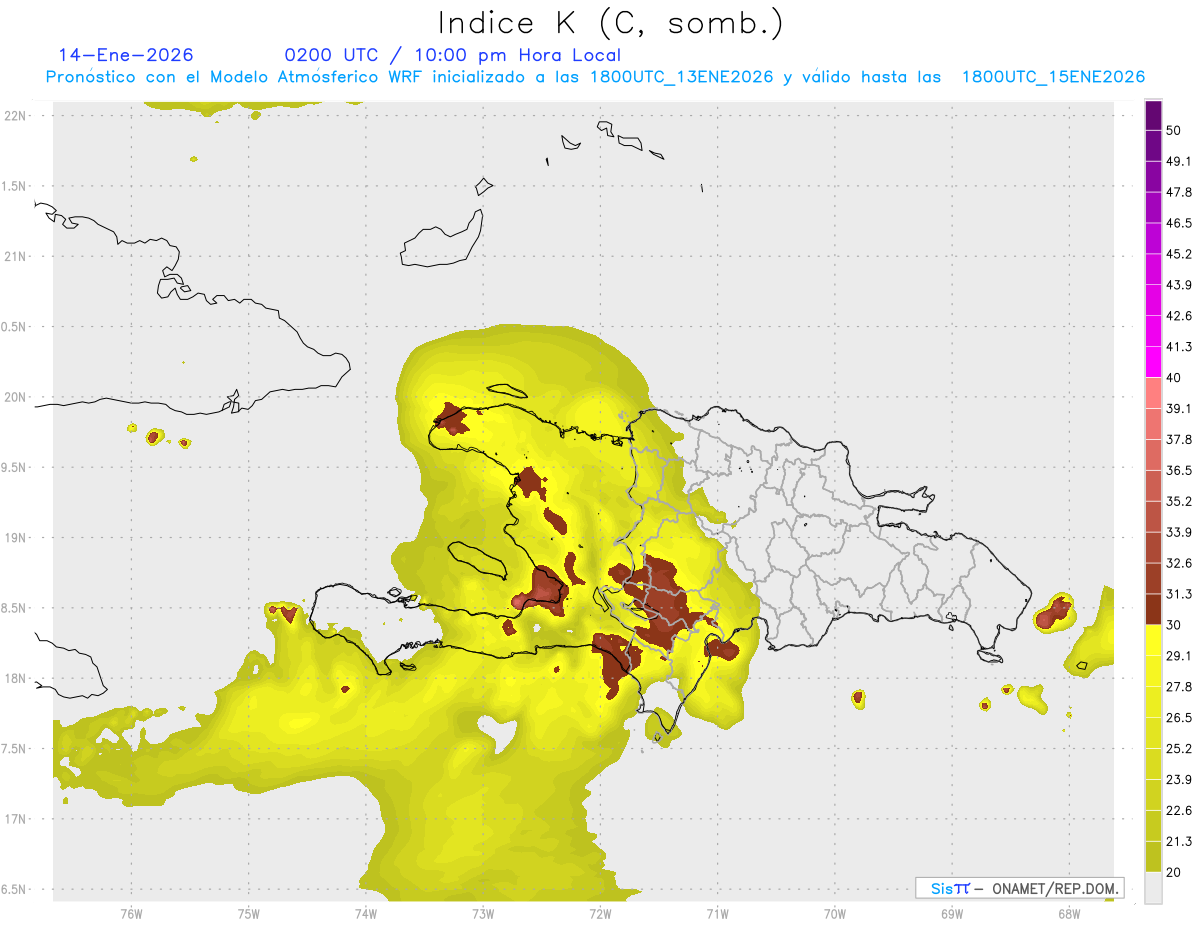Click the '20' colorbar value
The width and height of the screenshot is (1200, 927).
[x=1175, y=873]
